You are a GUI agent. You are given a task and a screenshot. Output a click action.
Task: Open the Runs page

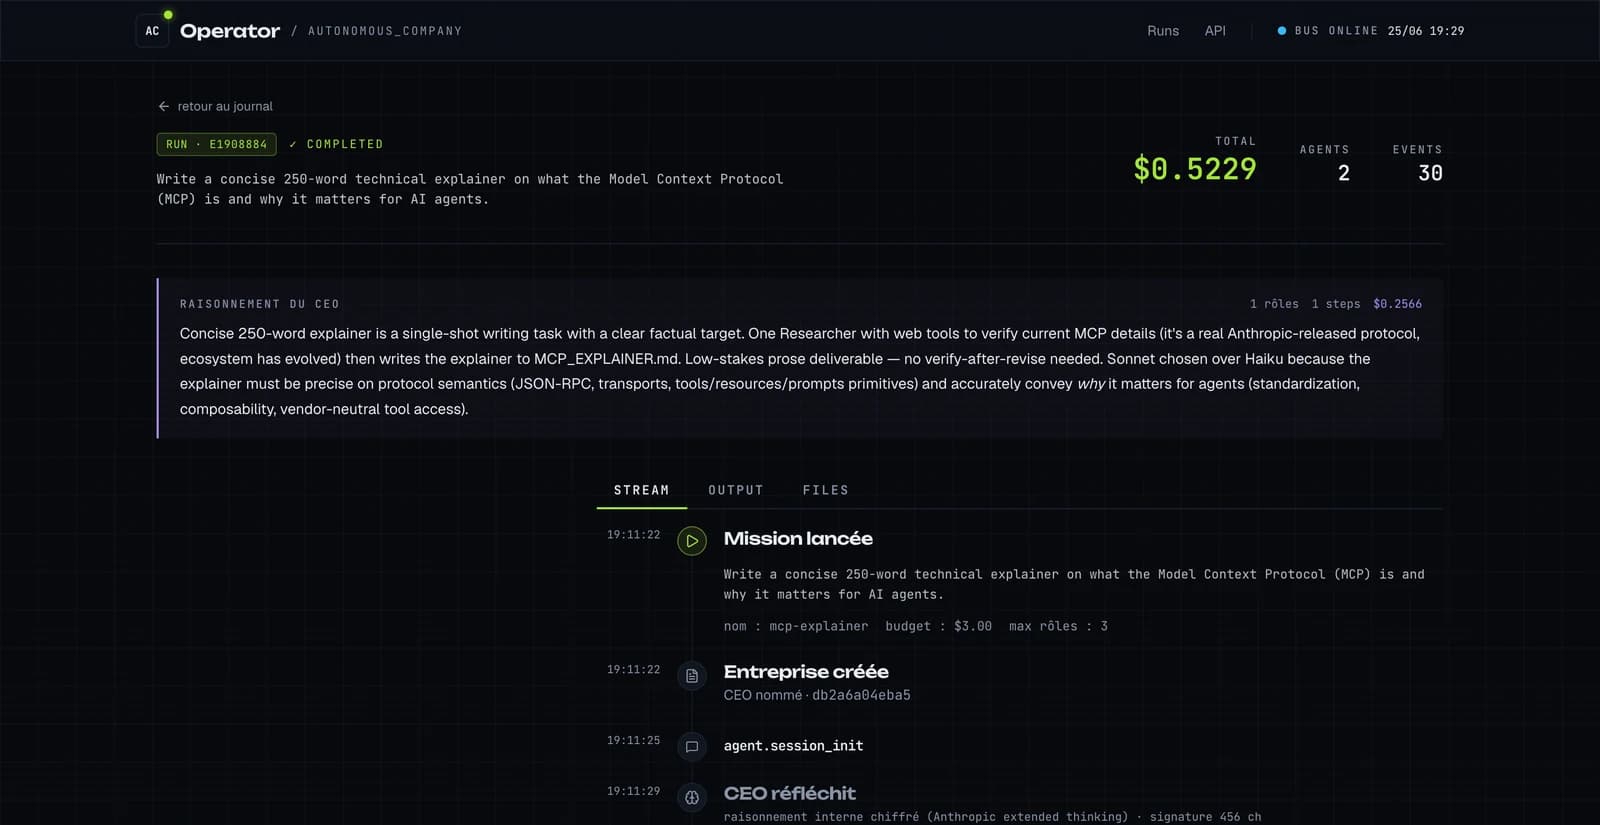(1163, 31)
